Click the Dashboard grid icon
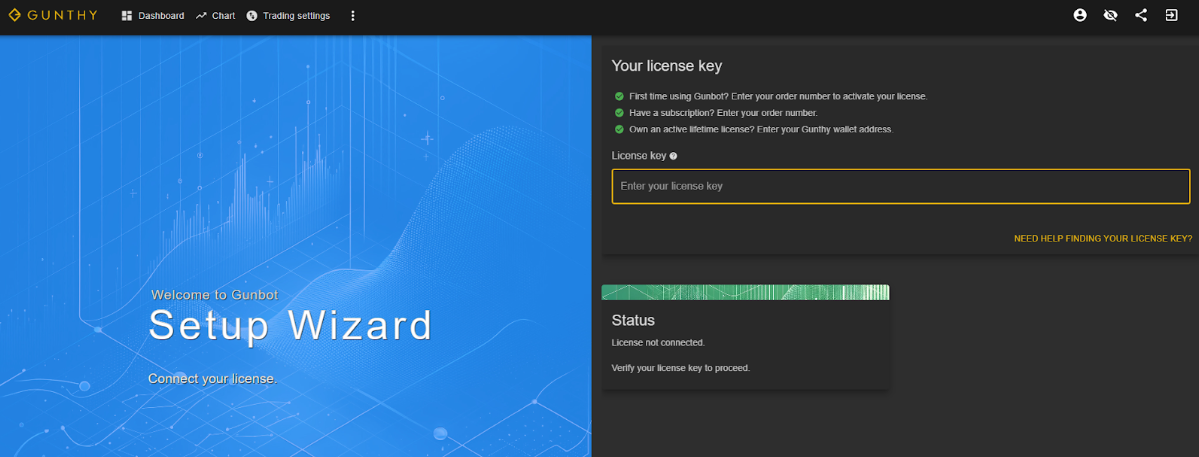The image size is (1199, 457). [x=127, y=15]
